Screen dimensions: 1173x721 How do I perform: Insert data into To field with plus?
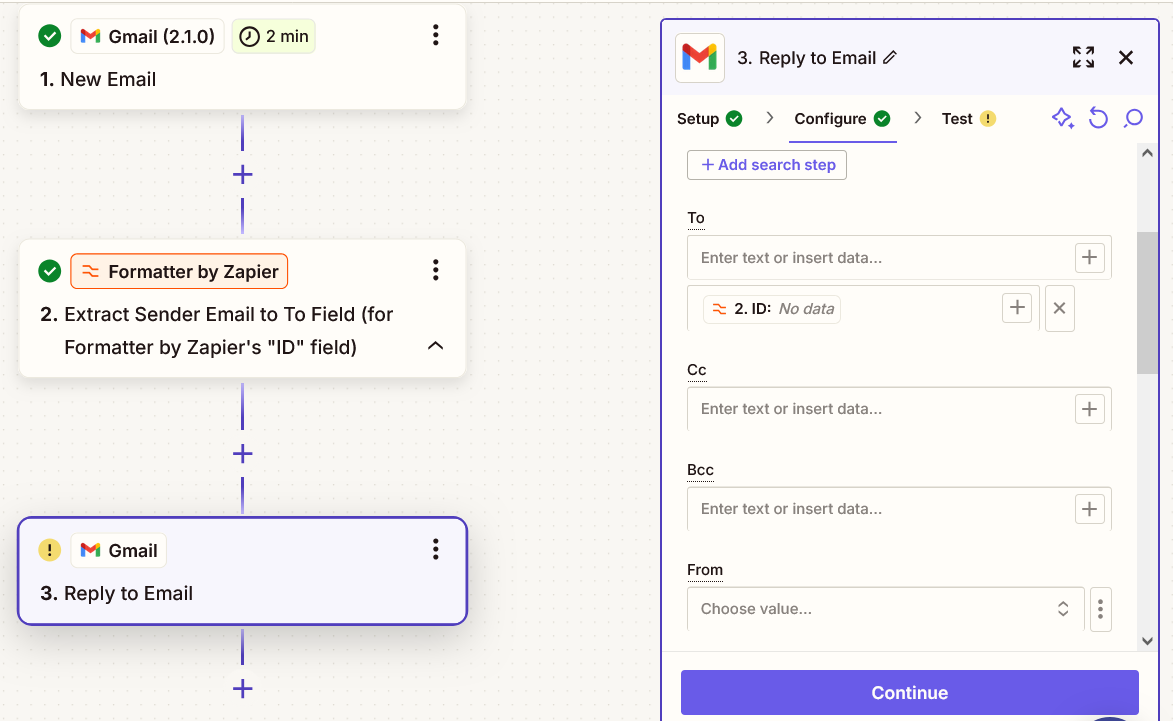[1090, 257]
